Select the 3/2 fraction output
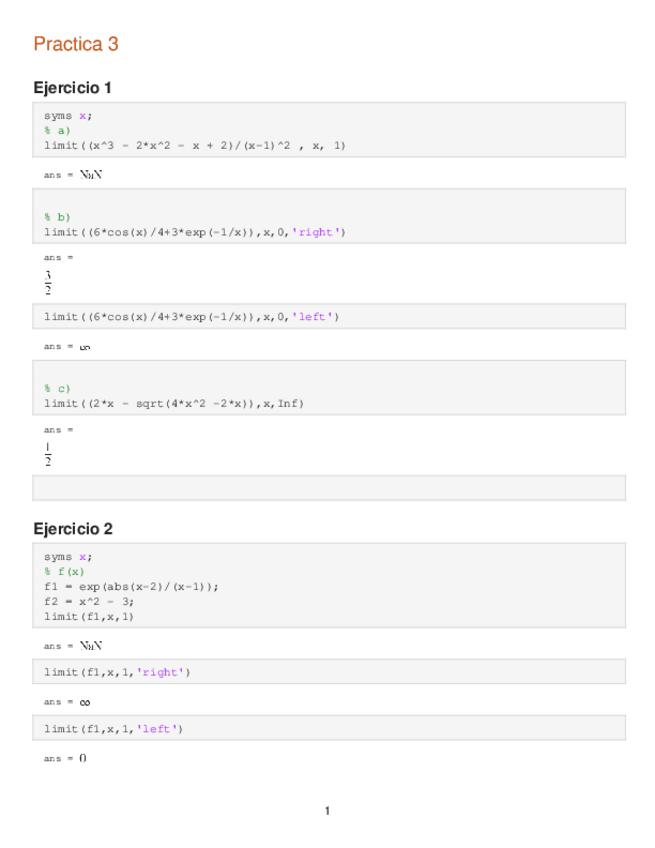The width and height of the screenshot is (655, 848). click(48, 283)
